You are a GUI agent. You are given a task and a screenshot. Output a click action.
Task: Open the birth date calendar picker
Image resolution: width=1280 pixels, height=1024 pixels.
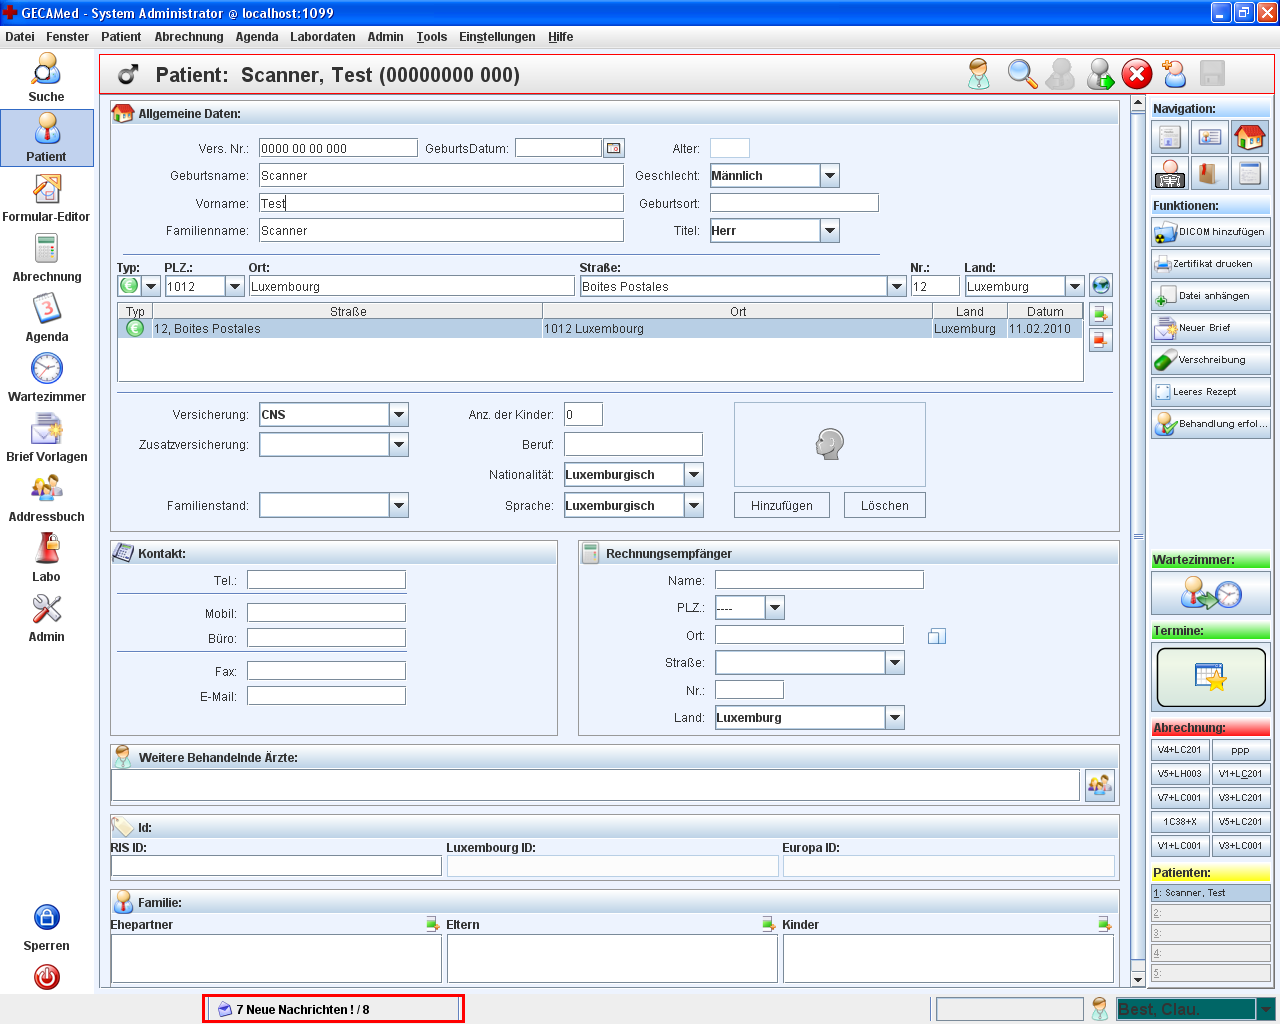tap(614, 148)
